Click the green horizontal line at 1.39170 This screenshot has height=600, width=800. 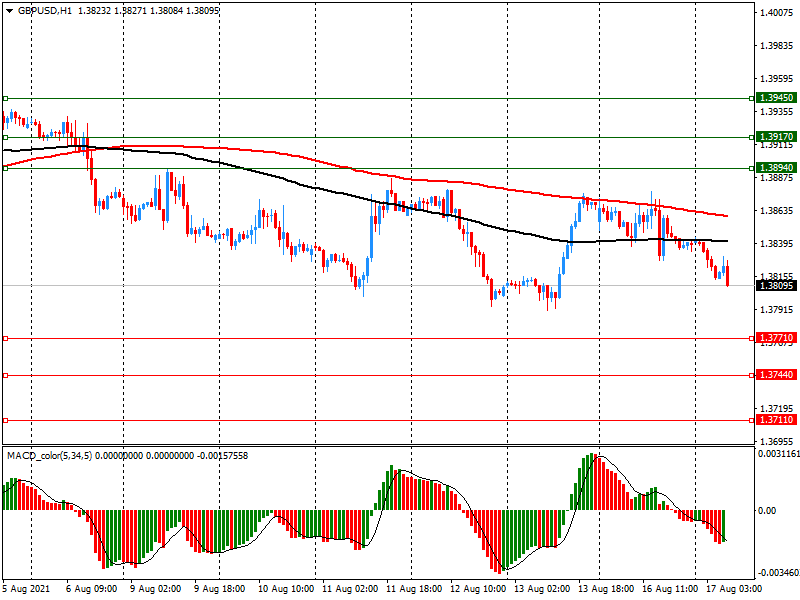tap(378, 137)
